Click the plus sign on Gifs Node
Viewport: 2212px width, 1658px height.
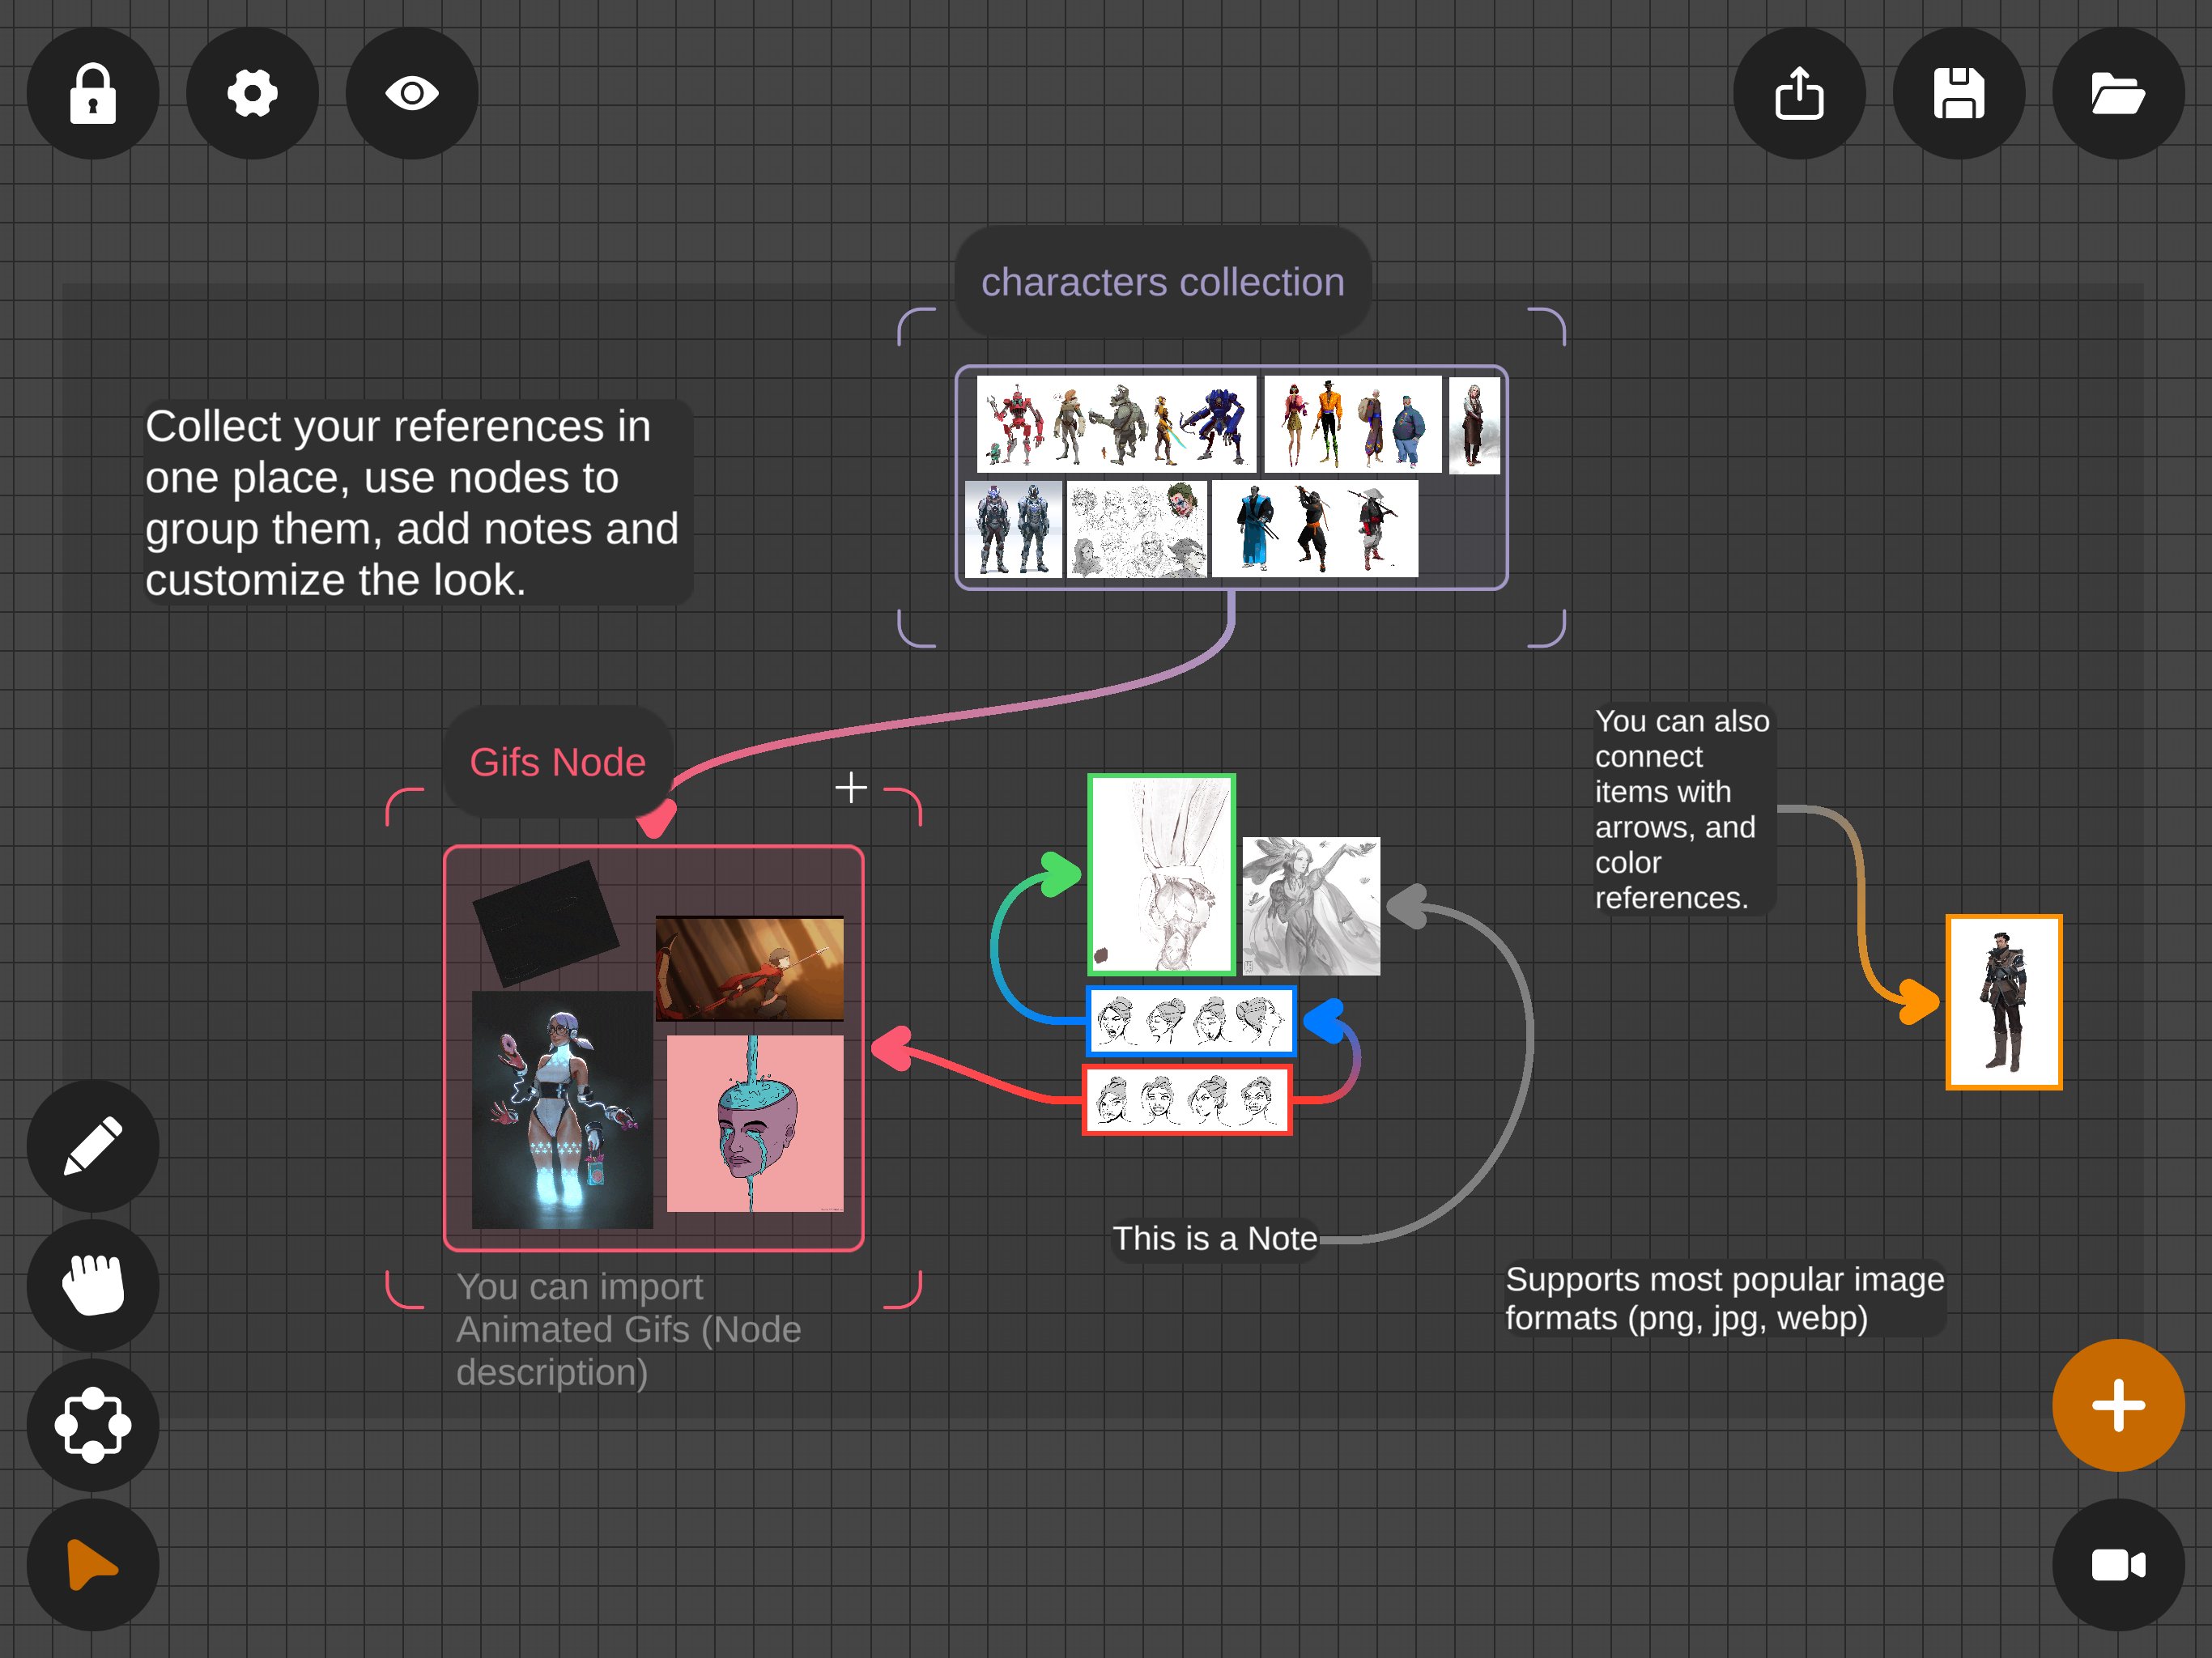(x=851, y=787)
